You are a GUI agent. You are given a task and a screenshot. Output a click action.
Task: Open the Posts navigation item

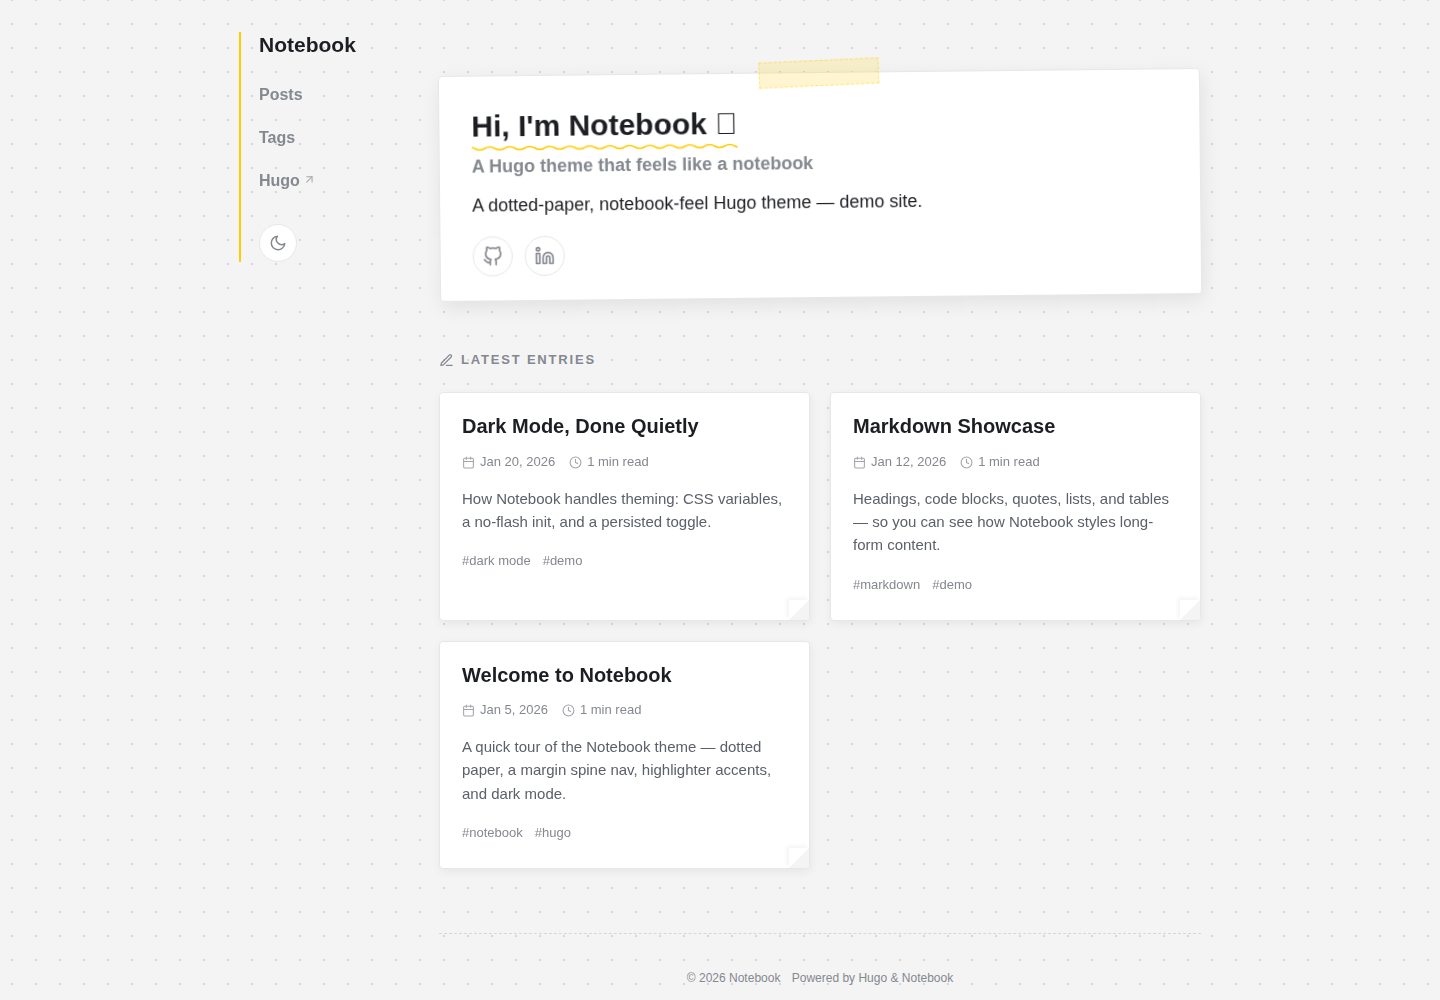tap(280, 94)
